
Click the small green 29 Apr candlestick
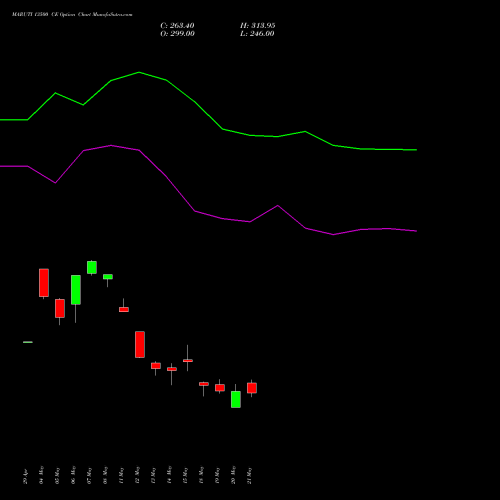(x=28, y=342)
